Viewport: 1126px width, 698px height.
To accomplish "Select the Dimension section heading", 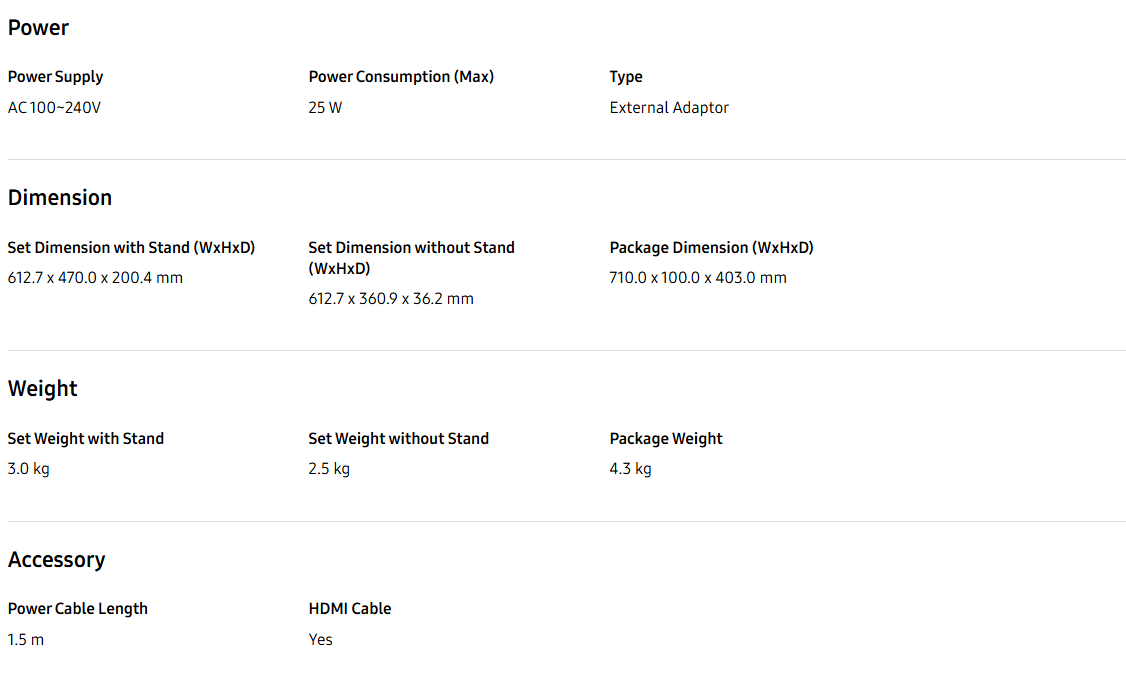I will pos(60,197).
